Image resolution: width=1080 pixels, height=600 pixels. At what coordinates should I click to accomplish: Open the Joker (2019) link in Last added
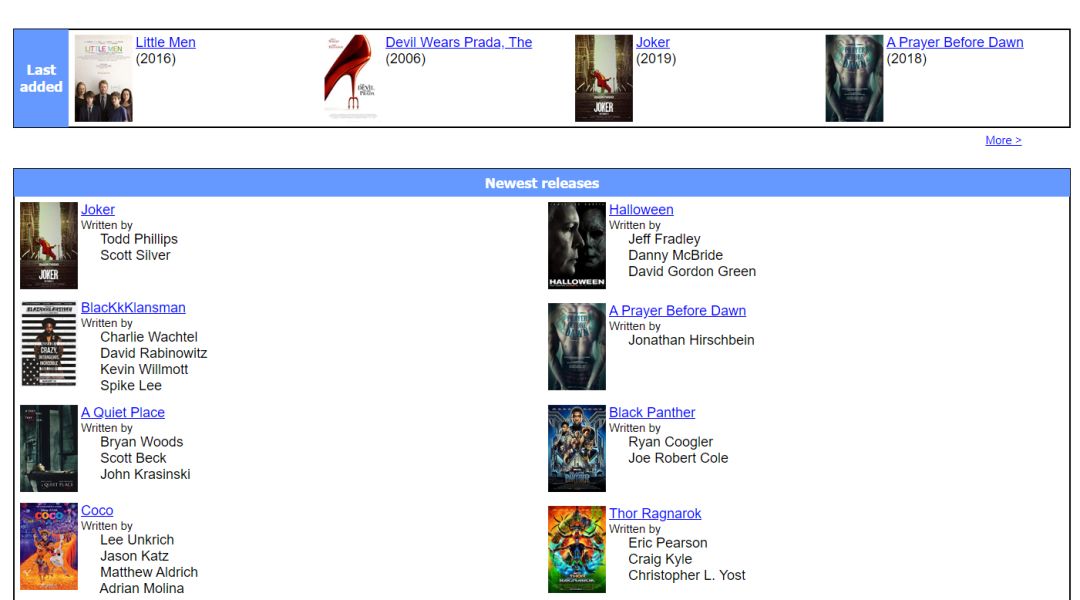click(x=652, y=42)
